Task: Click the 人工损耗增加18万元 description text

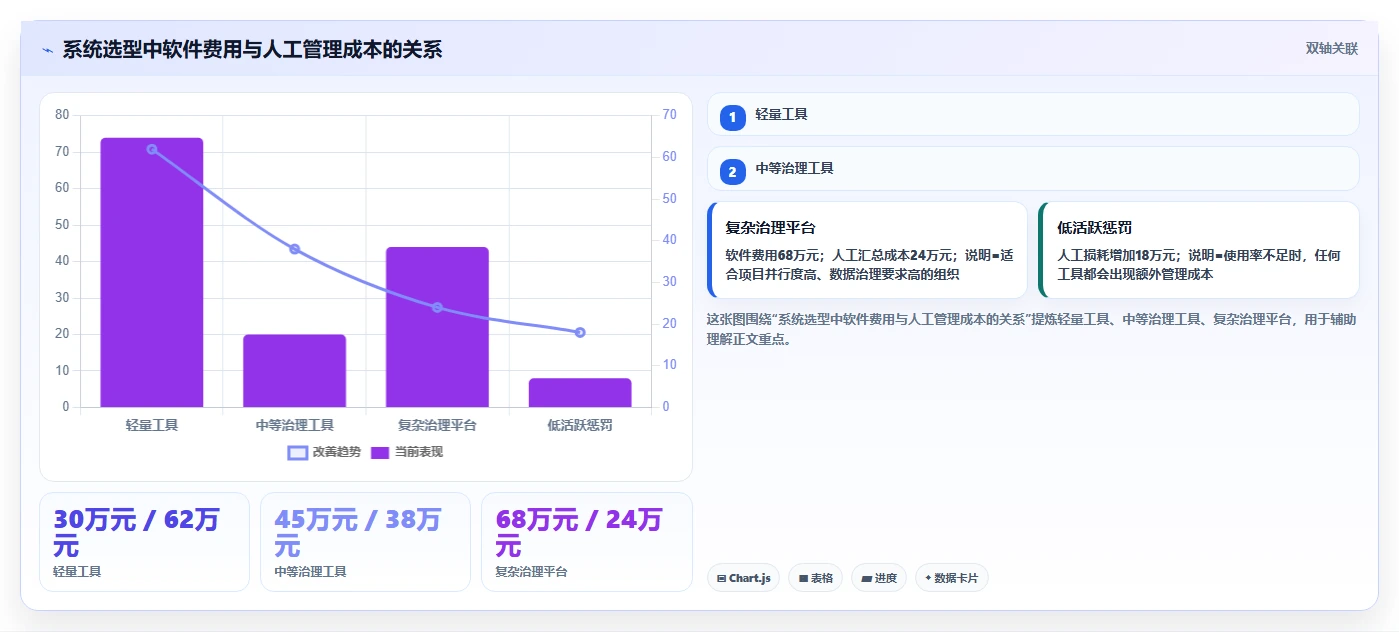Action: [1199, 264]
